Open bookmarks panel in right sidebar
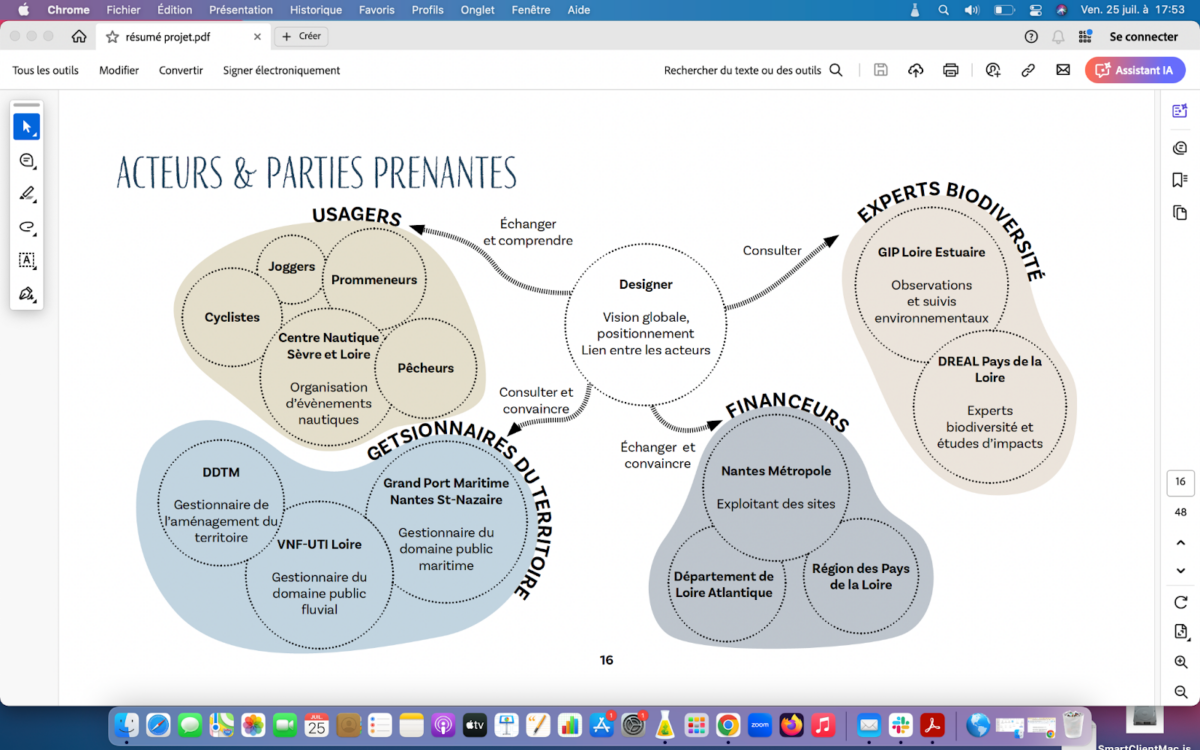1200x750 pixels. point(1180,180)
